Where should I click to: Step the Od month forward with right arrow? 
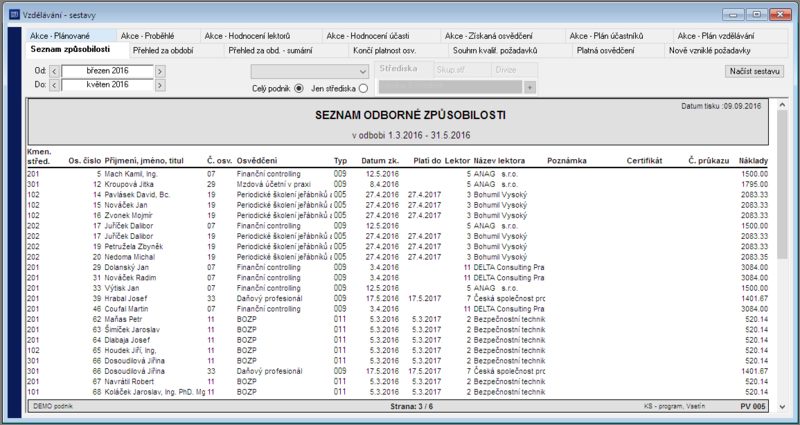(160, 71)
